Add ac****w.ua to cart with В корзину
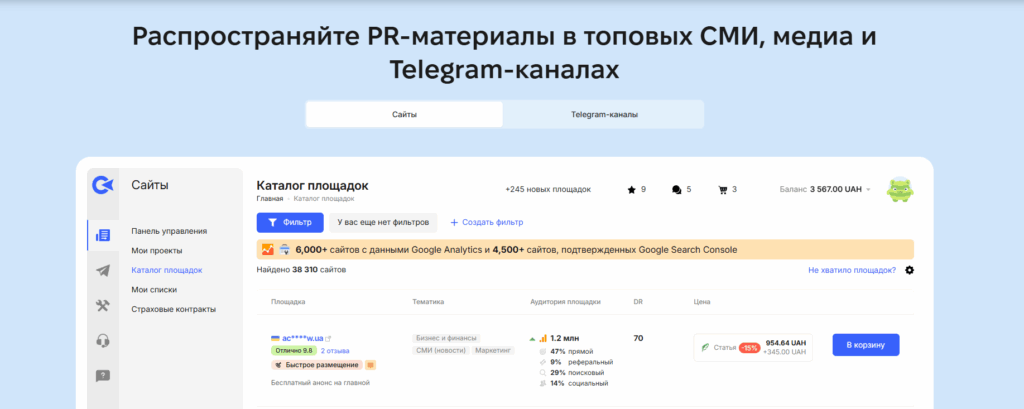 click(x=866, y=345)
